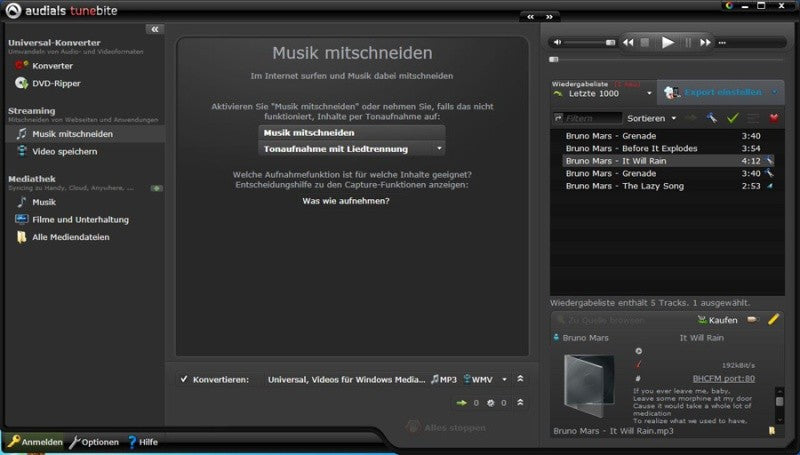Click the right double-arrow view switcher
This screenshot has width=800, height=455.
[x=549, y=17]
